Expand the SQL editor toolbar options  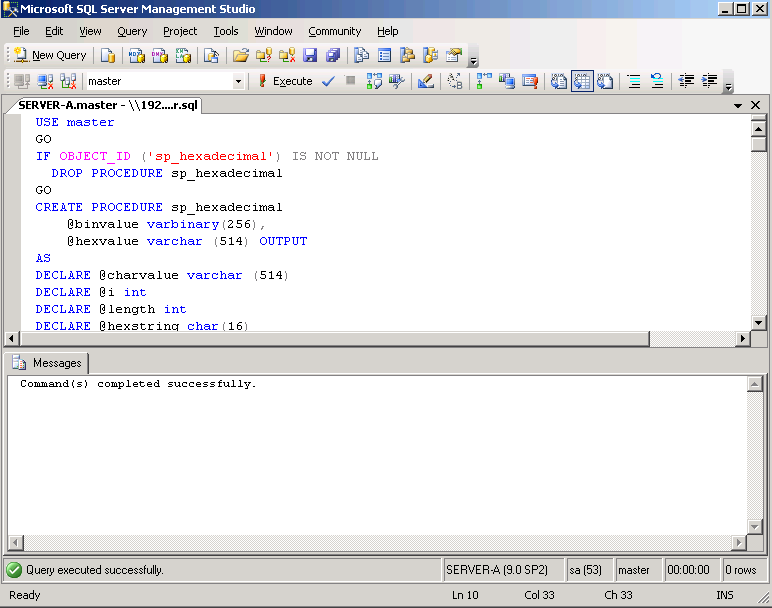(x=728, y=85)
